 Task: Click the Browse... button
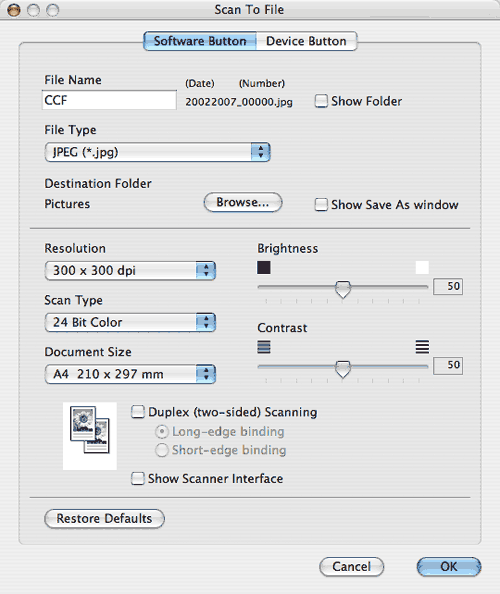243,202
